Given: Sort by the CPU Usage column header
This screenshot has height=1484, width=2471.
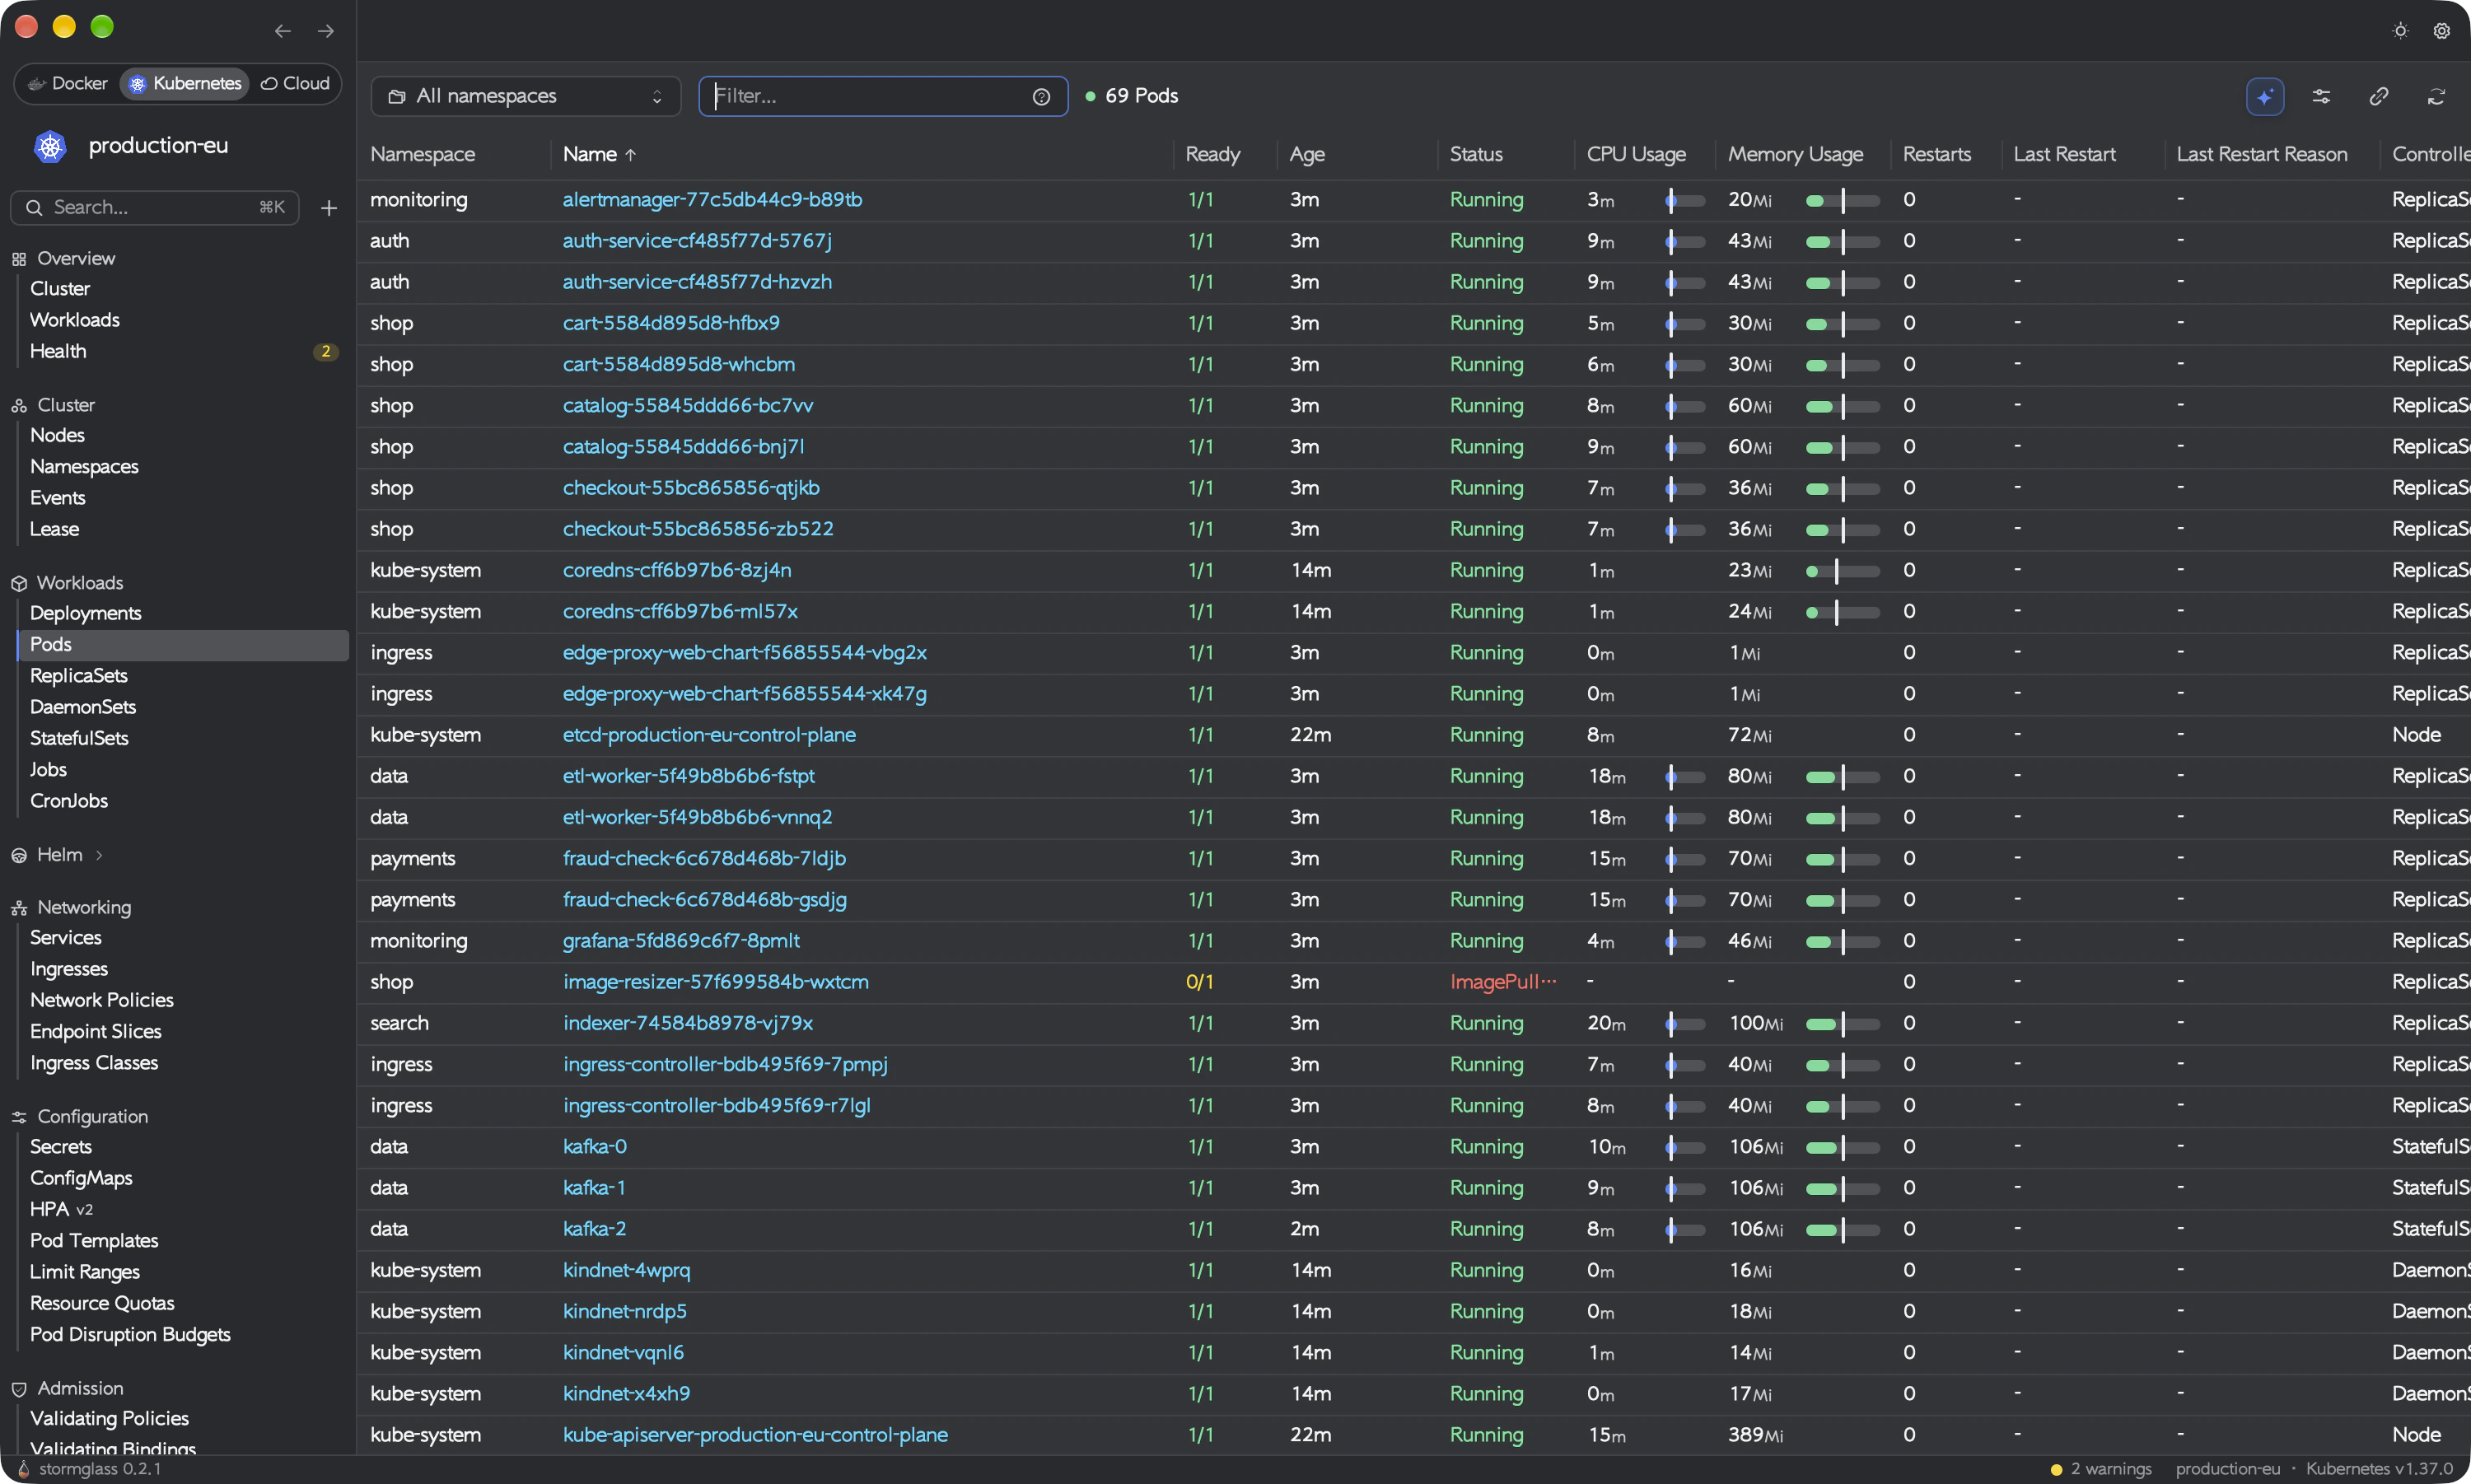Looking at the screenshot, I should 1636,154.
